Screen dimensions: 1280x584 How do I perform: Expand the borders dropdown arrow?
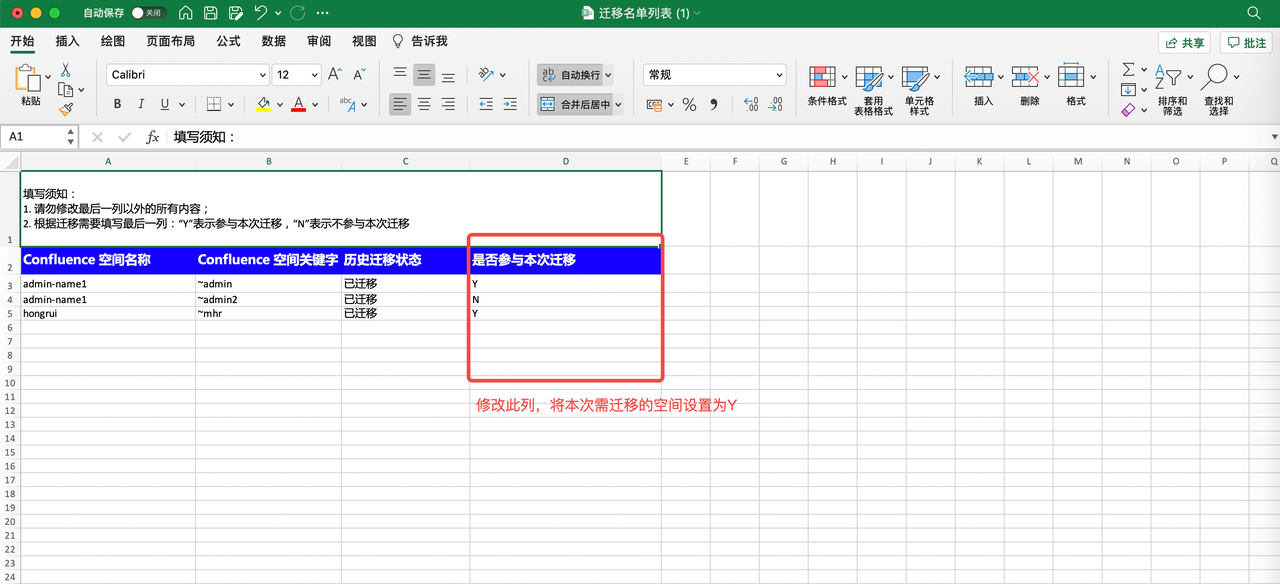(x=232, y=104)
